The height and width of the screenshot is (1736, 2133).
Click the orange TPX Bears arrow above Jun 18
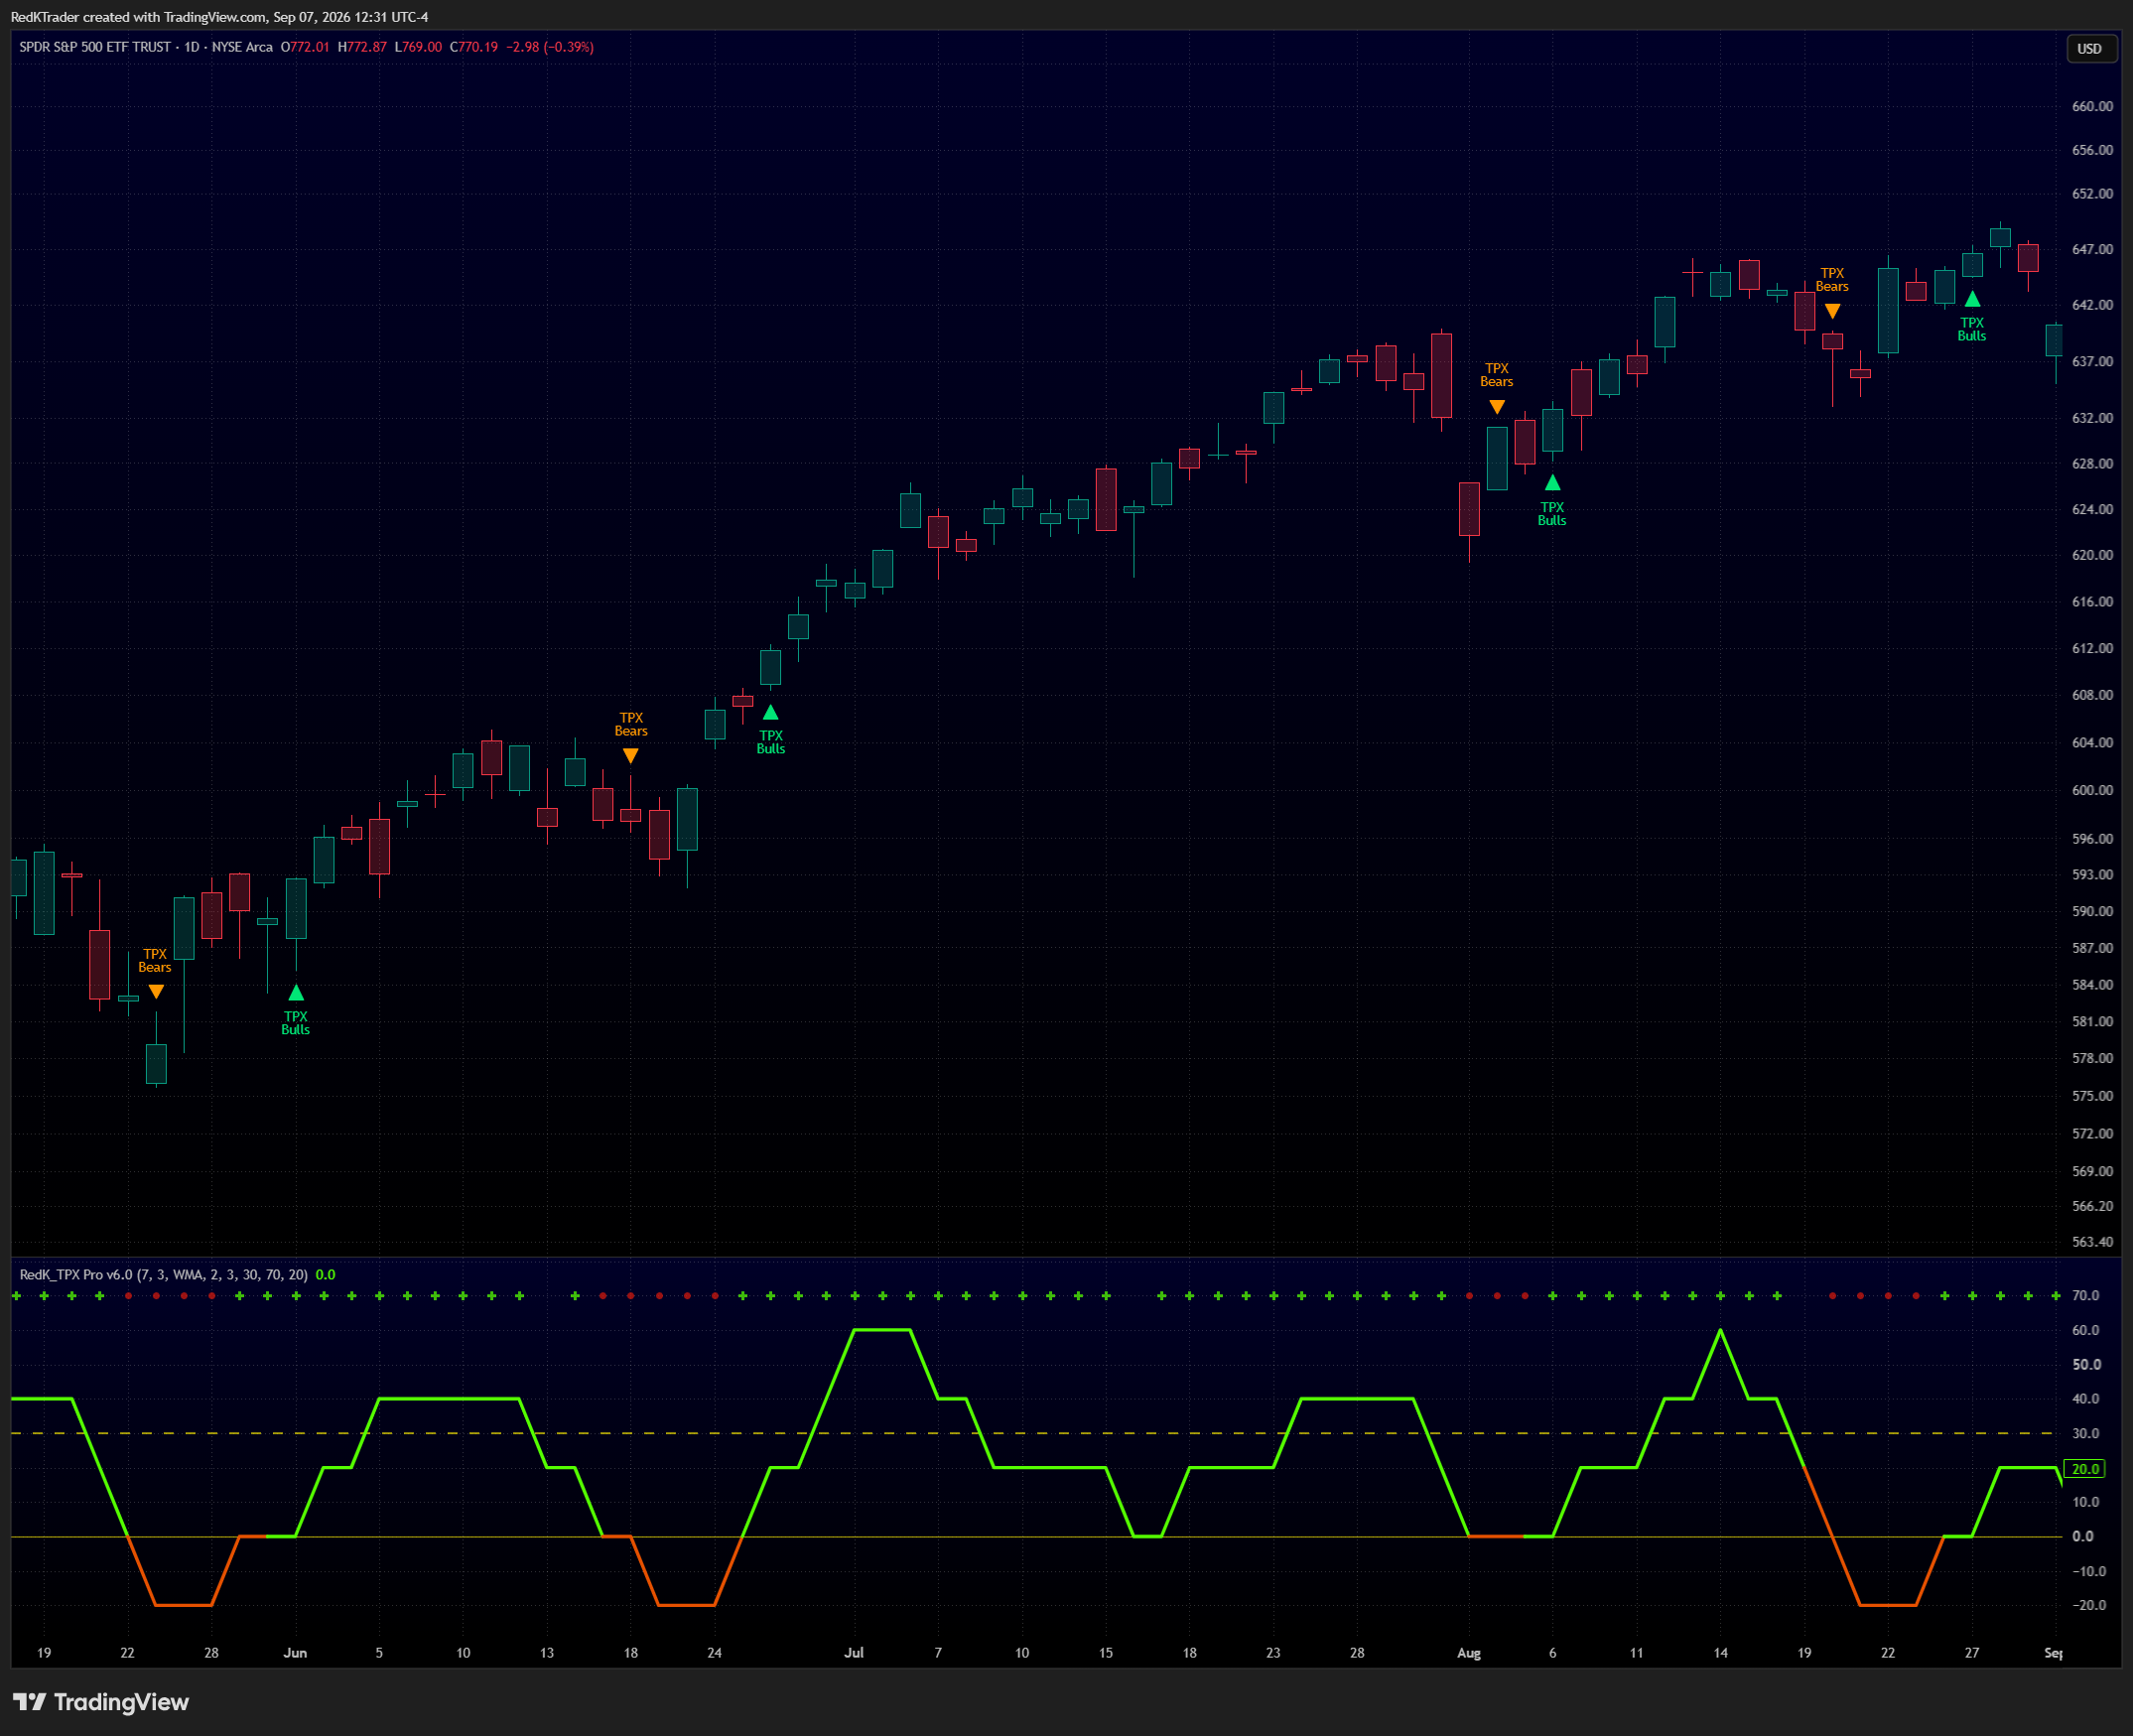(x=630, y=756)
